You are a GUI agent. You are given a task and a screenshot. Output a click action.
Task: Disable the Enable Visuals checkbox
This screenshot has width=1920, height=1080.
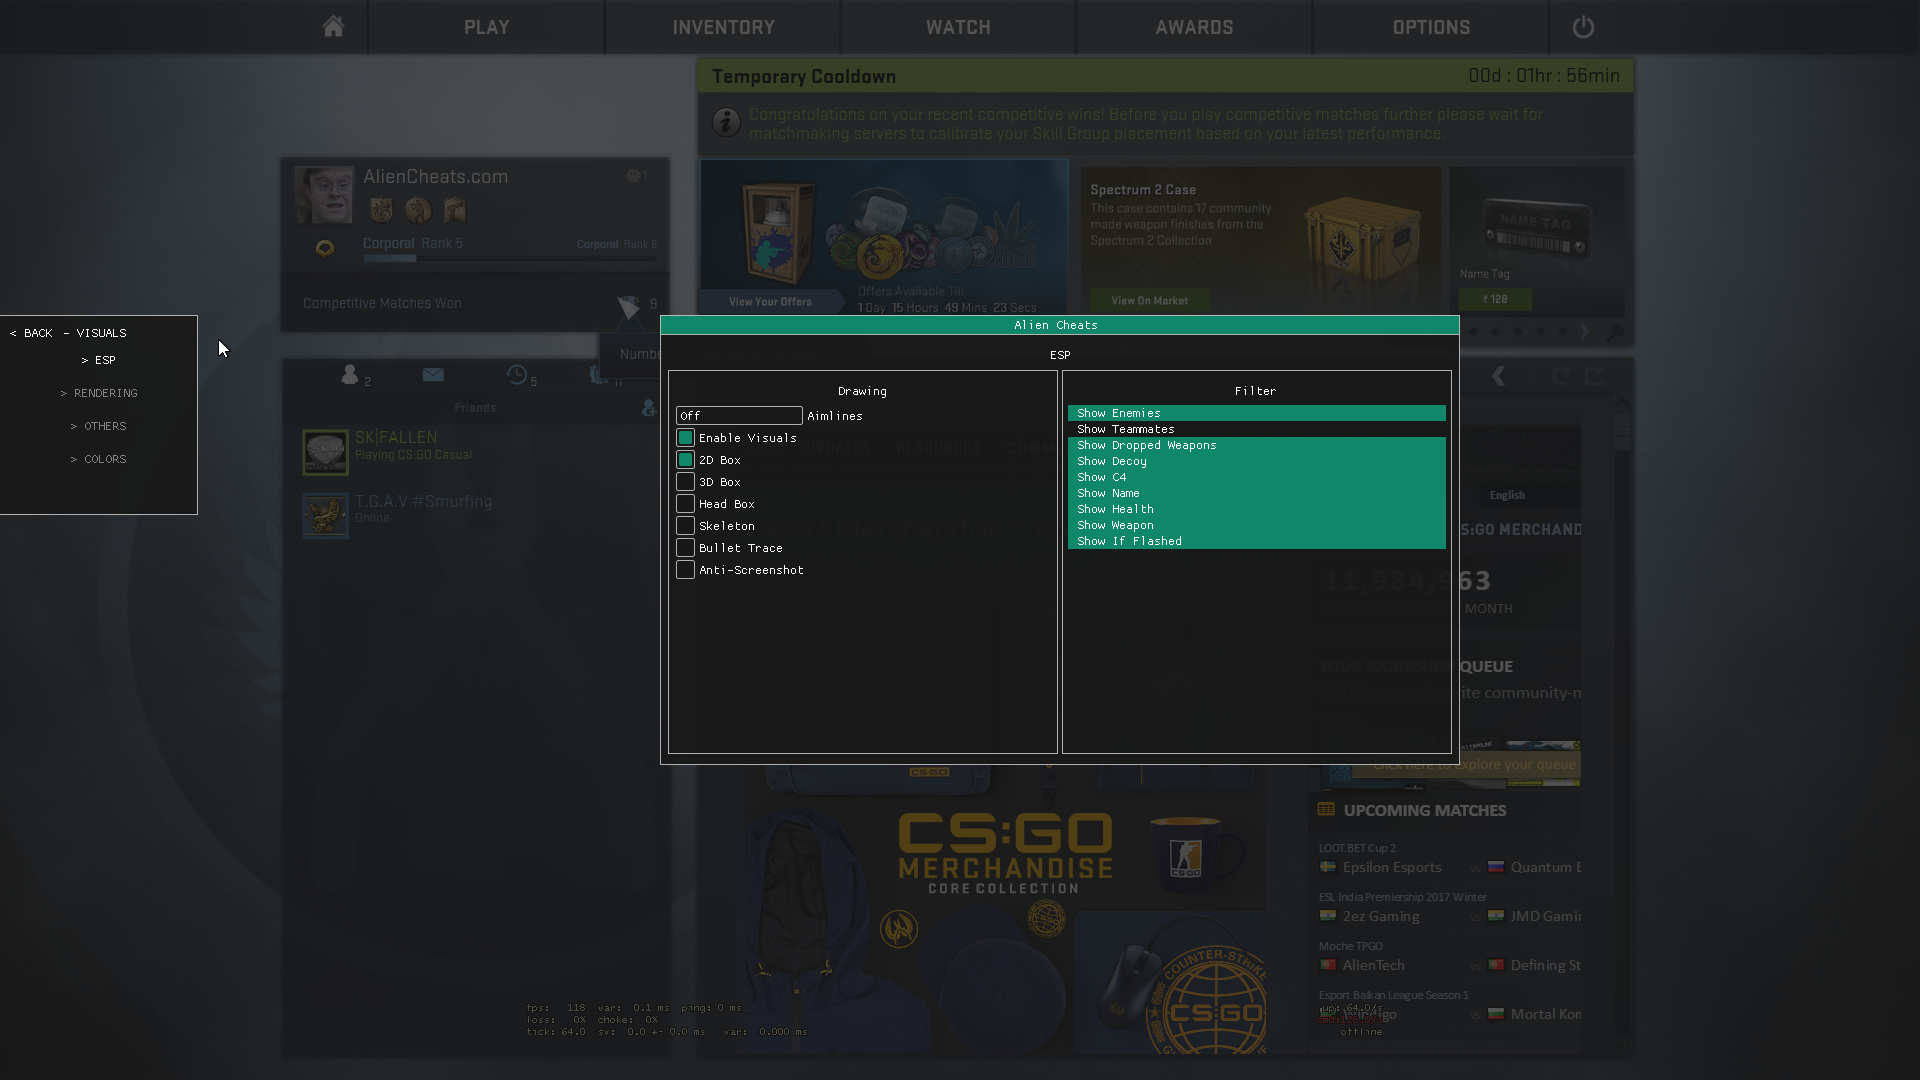[x=685, y=438]
